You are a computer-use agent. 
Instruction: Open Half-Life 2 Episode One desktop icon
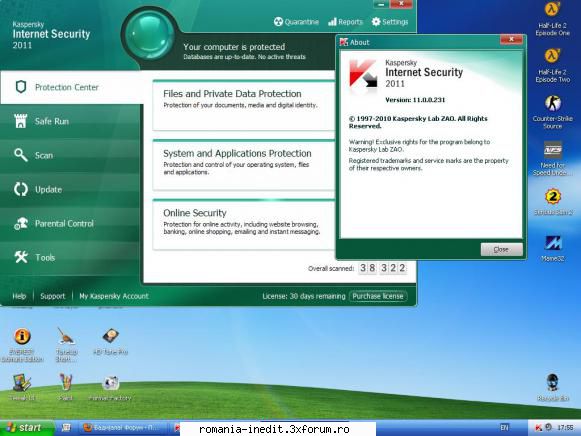[552, 19]
